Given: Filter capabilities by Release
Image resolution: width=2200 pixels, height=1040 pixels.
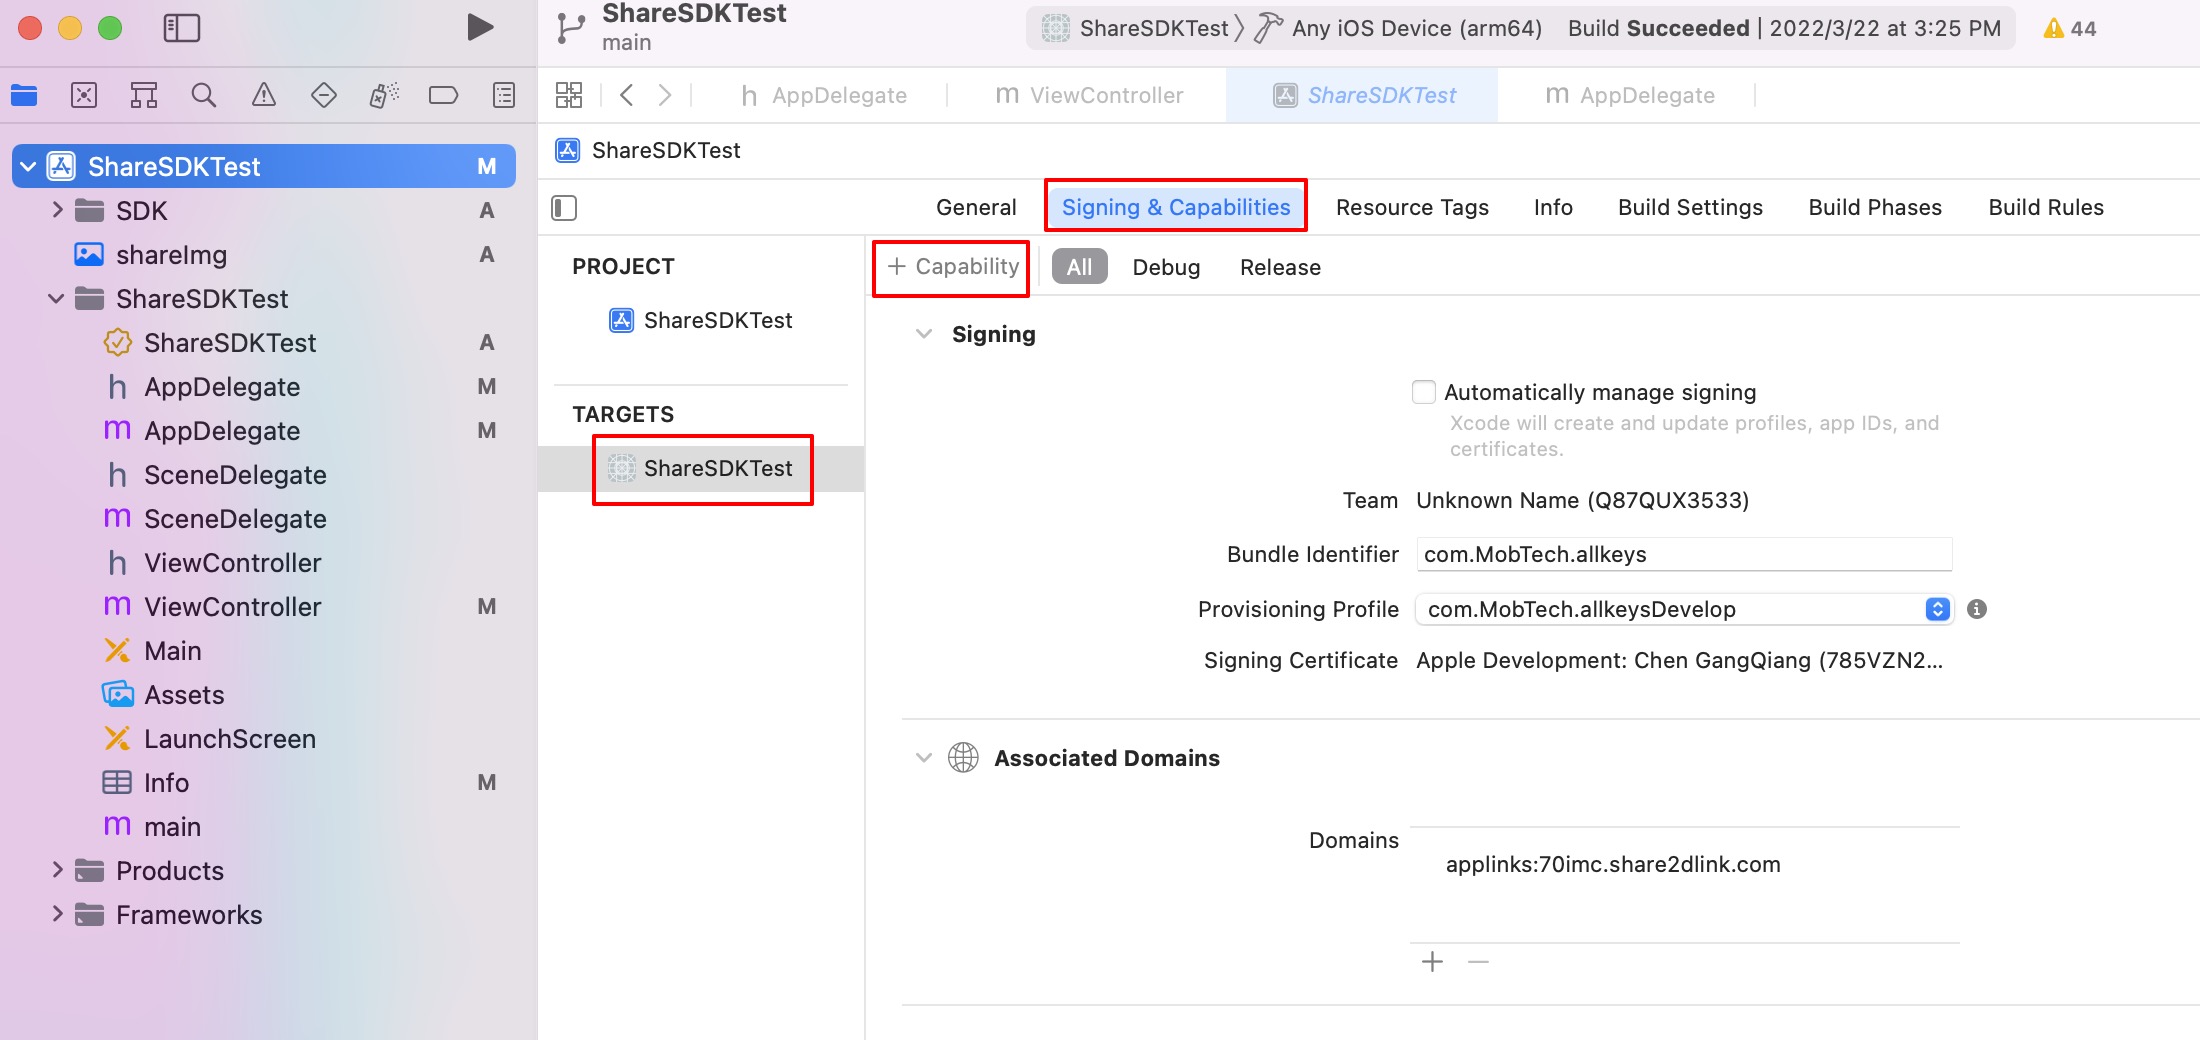Looking at the screenshot, I should [1280, 267].
